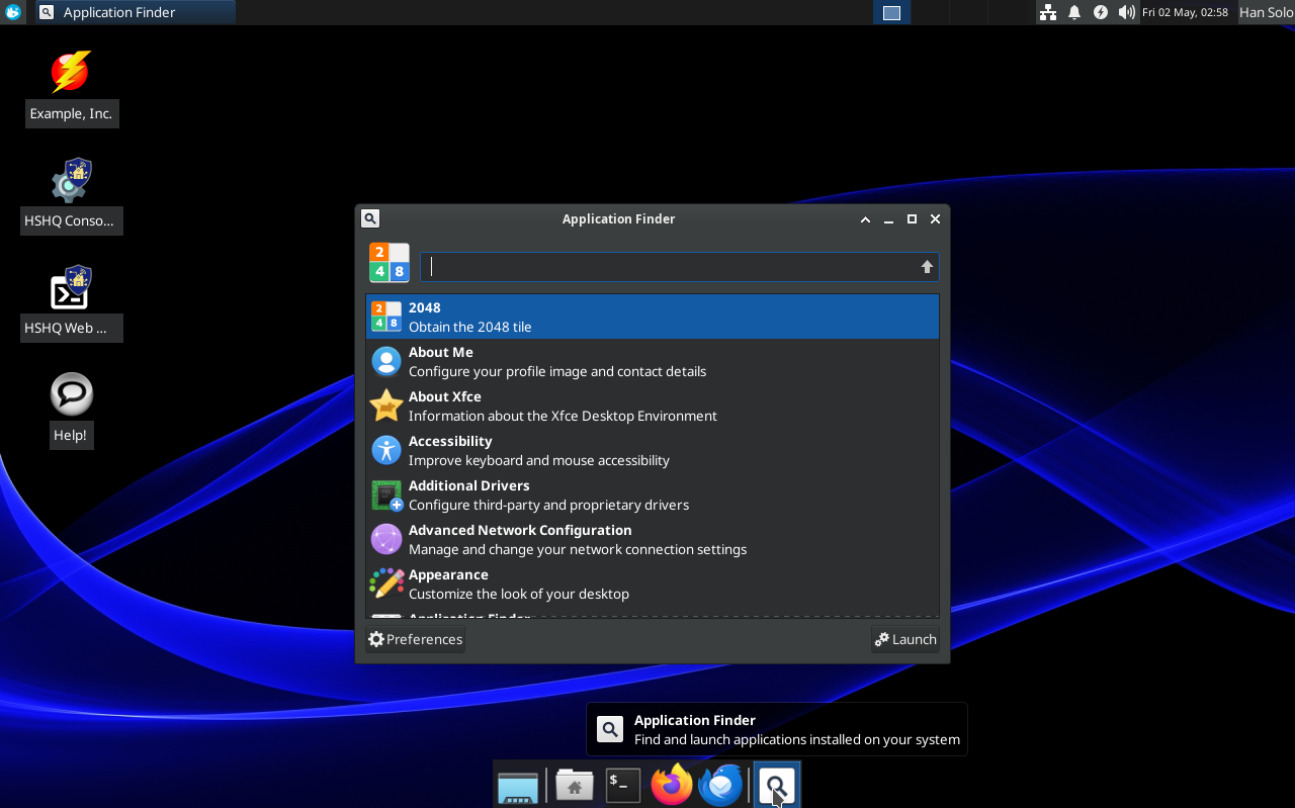Adjust the volume speaker icon

pos(1126,12)
